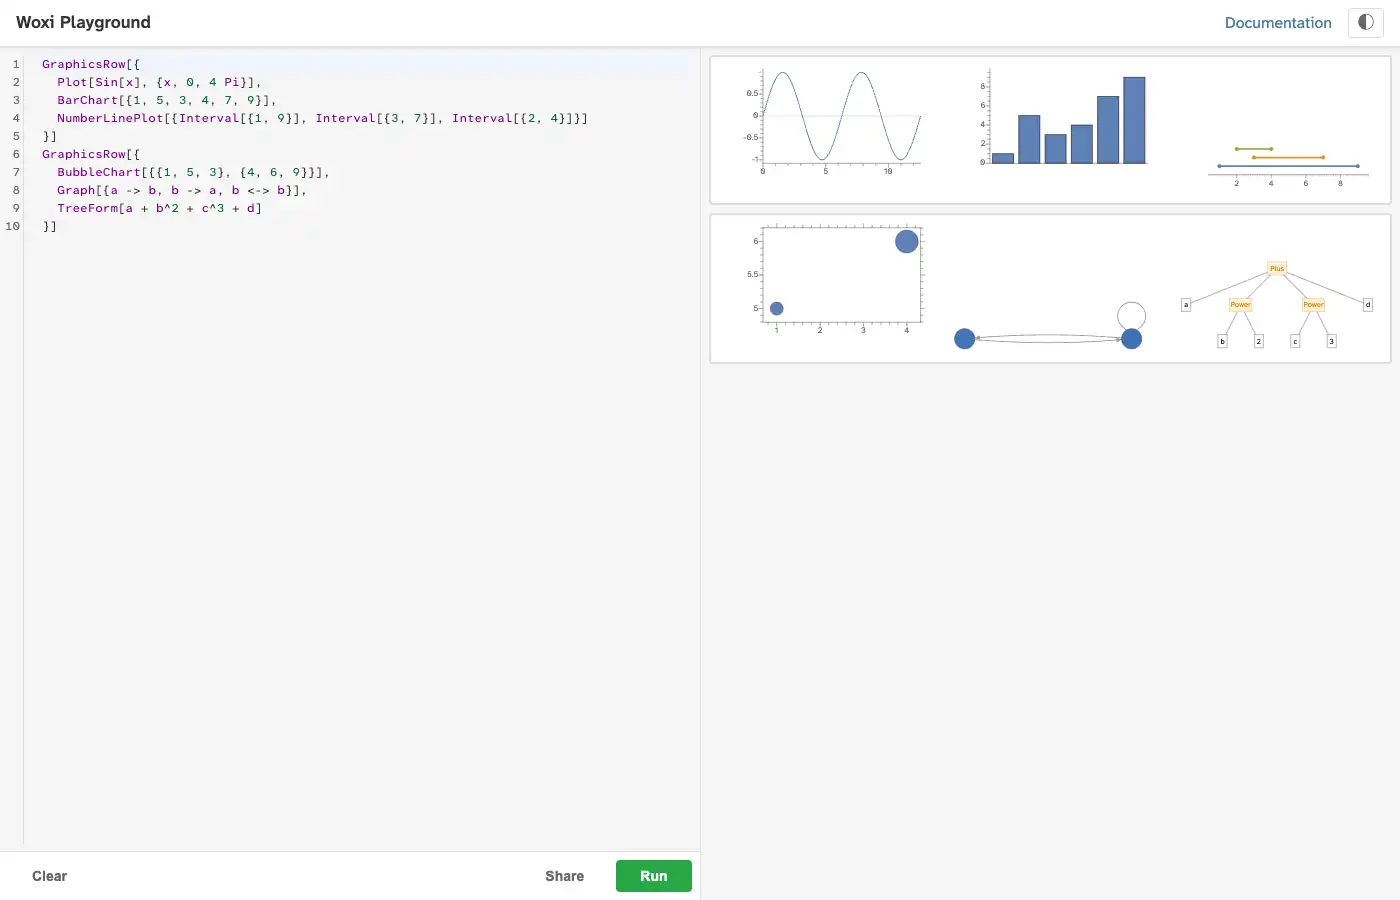The height and width of the screenshot is (900, 1400).
Task: Place cursor on 'BarChart' code line
Action: click(166, 100)
